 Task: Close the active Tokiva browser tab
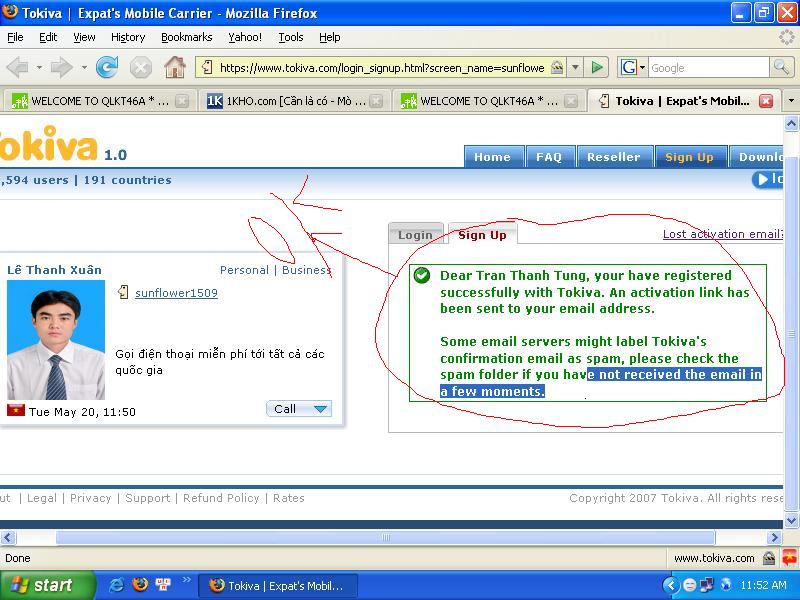coord(766,101)
